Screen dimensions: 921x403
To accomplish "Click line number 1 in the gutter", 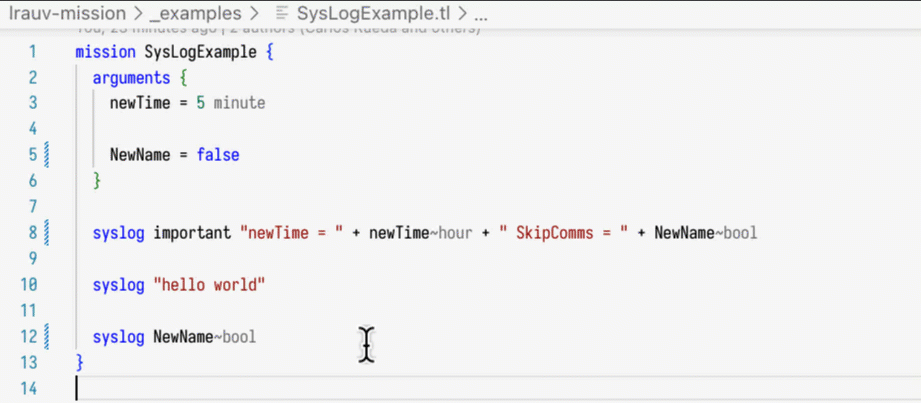I will tap(33, 52).
